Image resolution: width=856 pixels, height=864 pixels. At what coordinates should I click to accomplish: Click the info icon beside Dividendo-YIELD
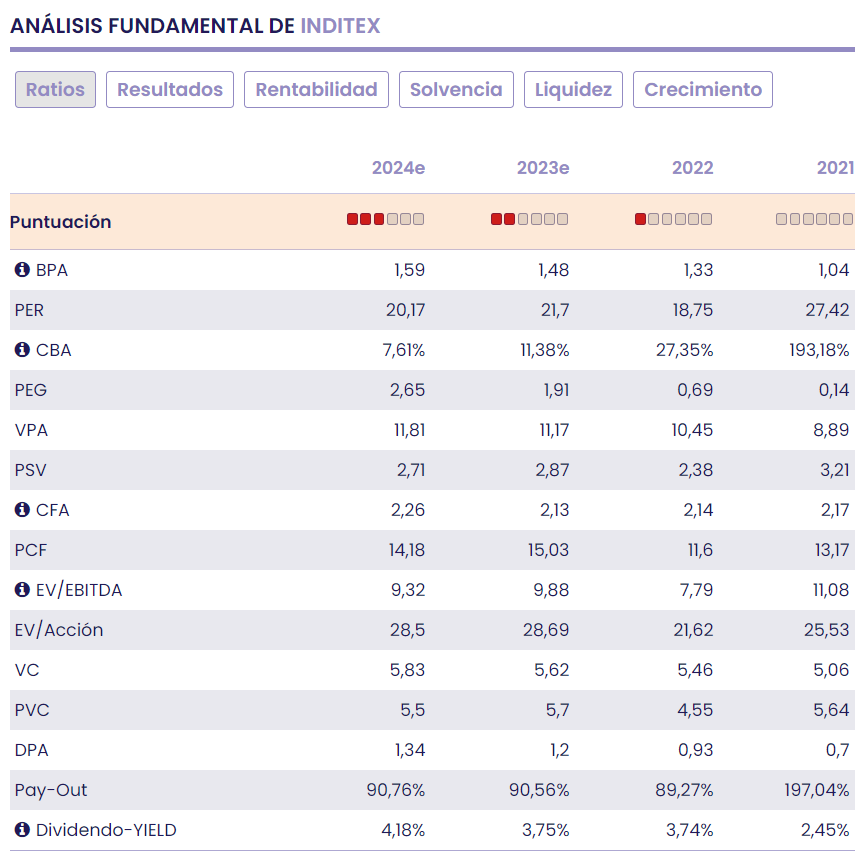click(22, 830)
